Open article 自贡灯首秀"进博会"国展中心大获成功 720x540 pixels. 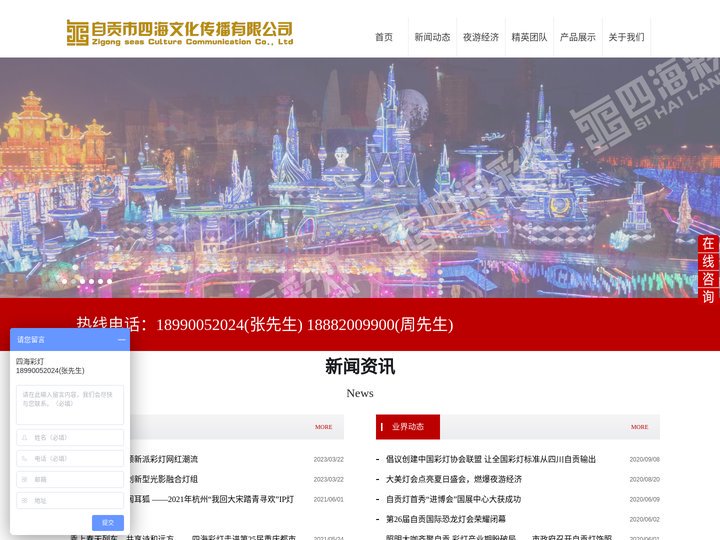453,499
